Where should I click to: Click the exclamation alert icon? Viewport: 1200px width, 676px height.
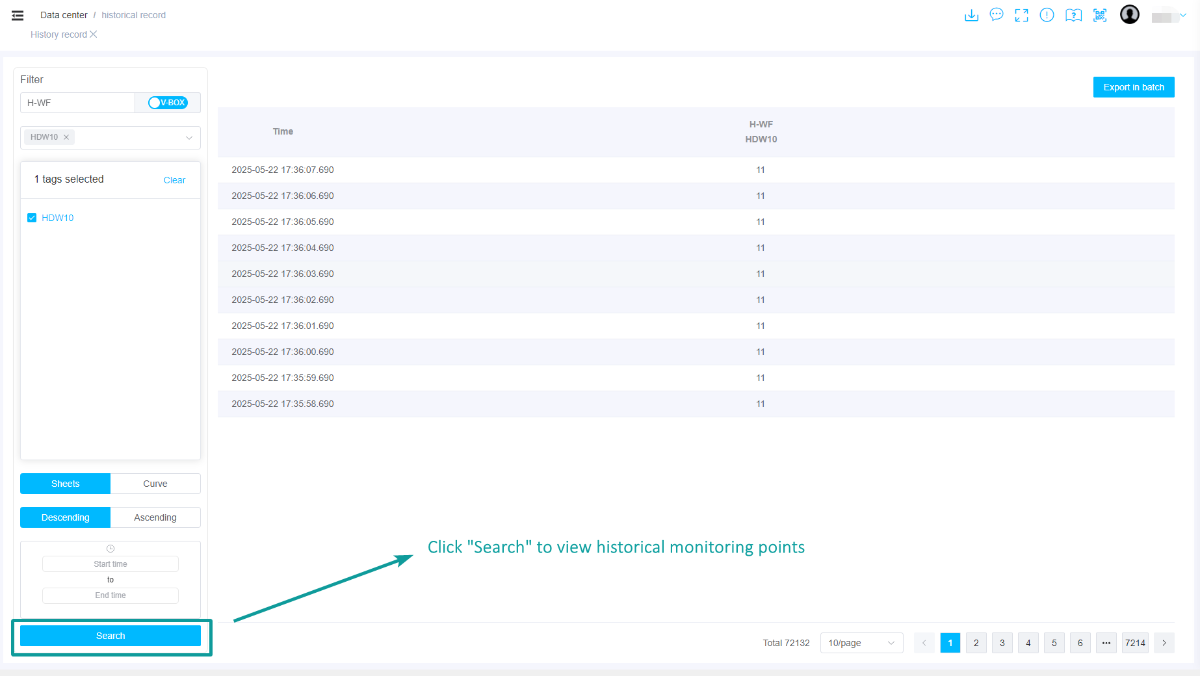1047,15
